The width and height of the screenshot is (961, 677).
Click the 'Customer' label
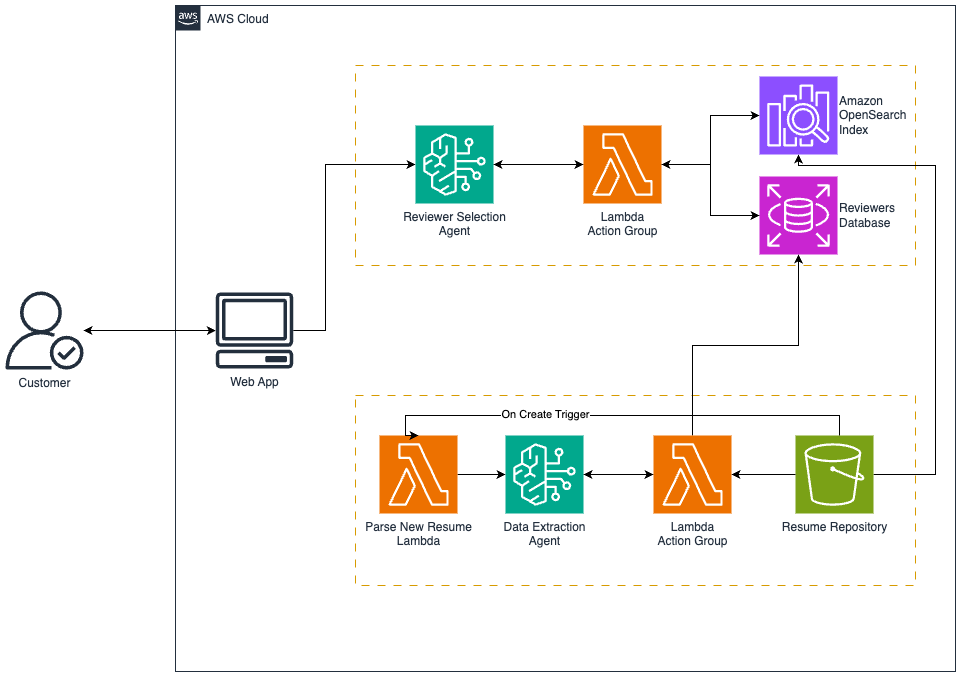[x=44, y=383]
